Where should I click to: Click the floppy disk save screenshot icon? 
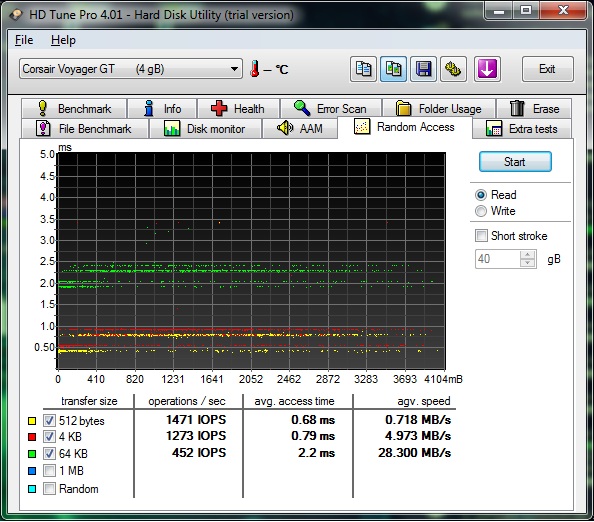click(x=424, y=69)
